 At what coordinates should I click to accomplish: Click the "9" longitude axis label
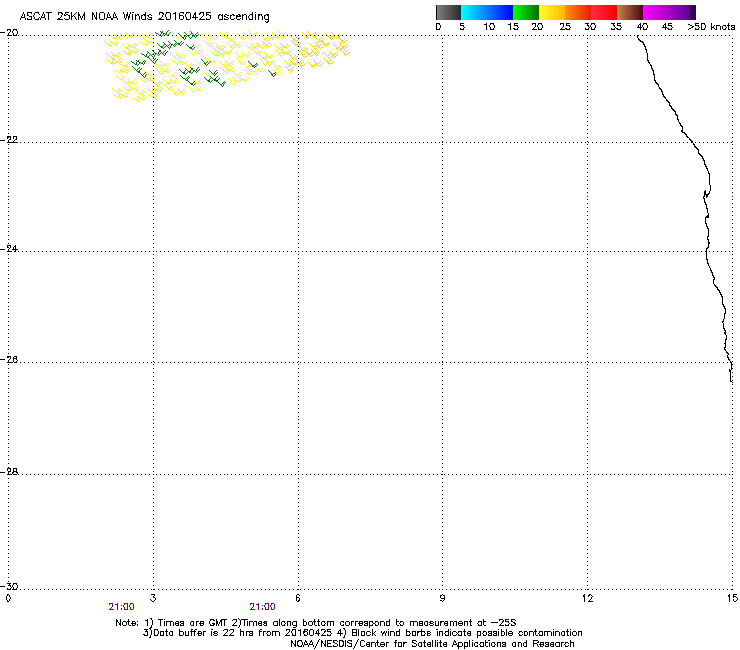click(x=442, y=598)
